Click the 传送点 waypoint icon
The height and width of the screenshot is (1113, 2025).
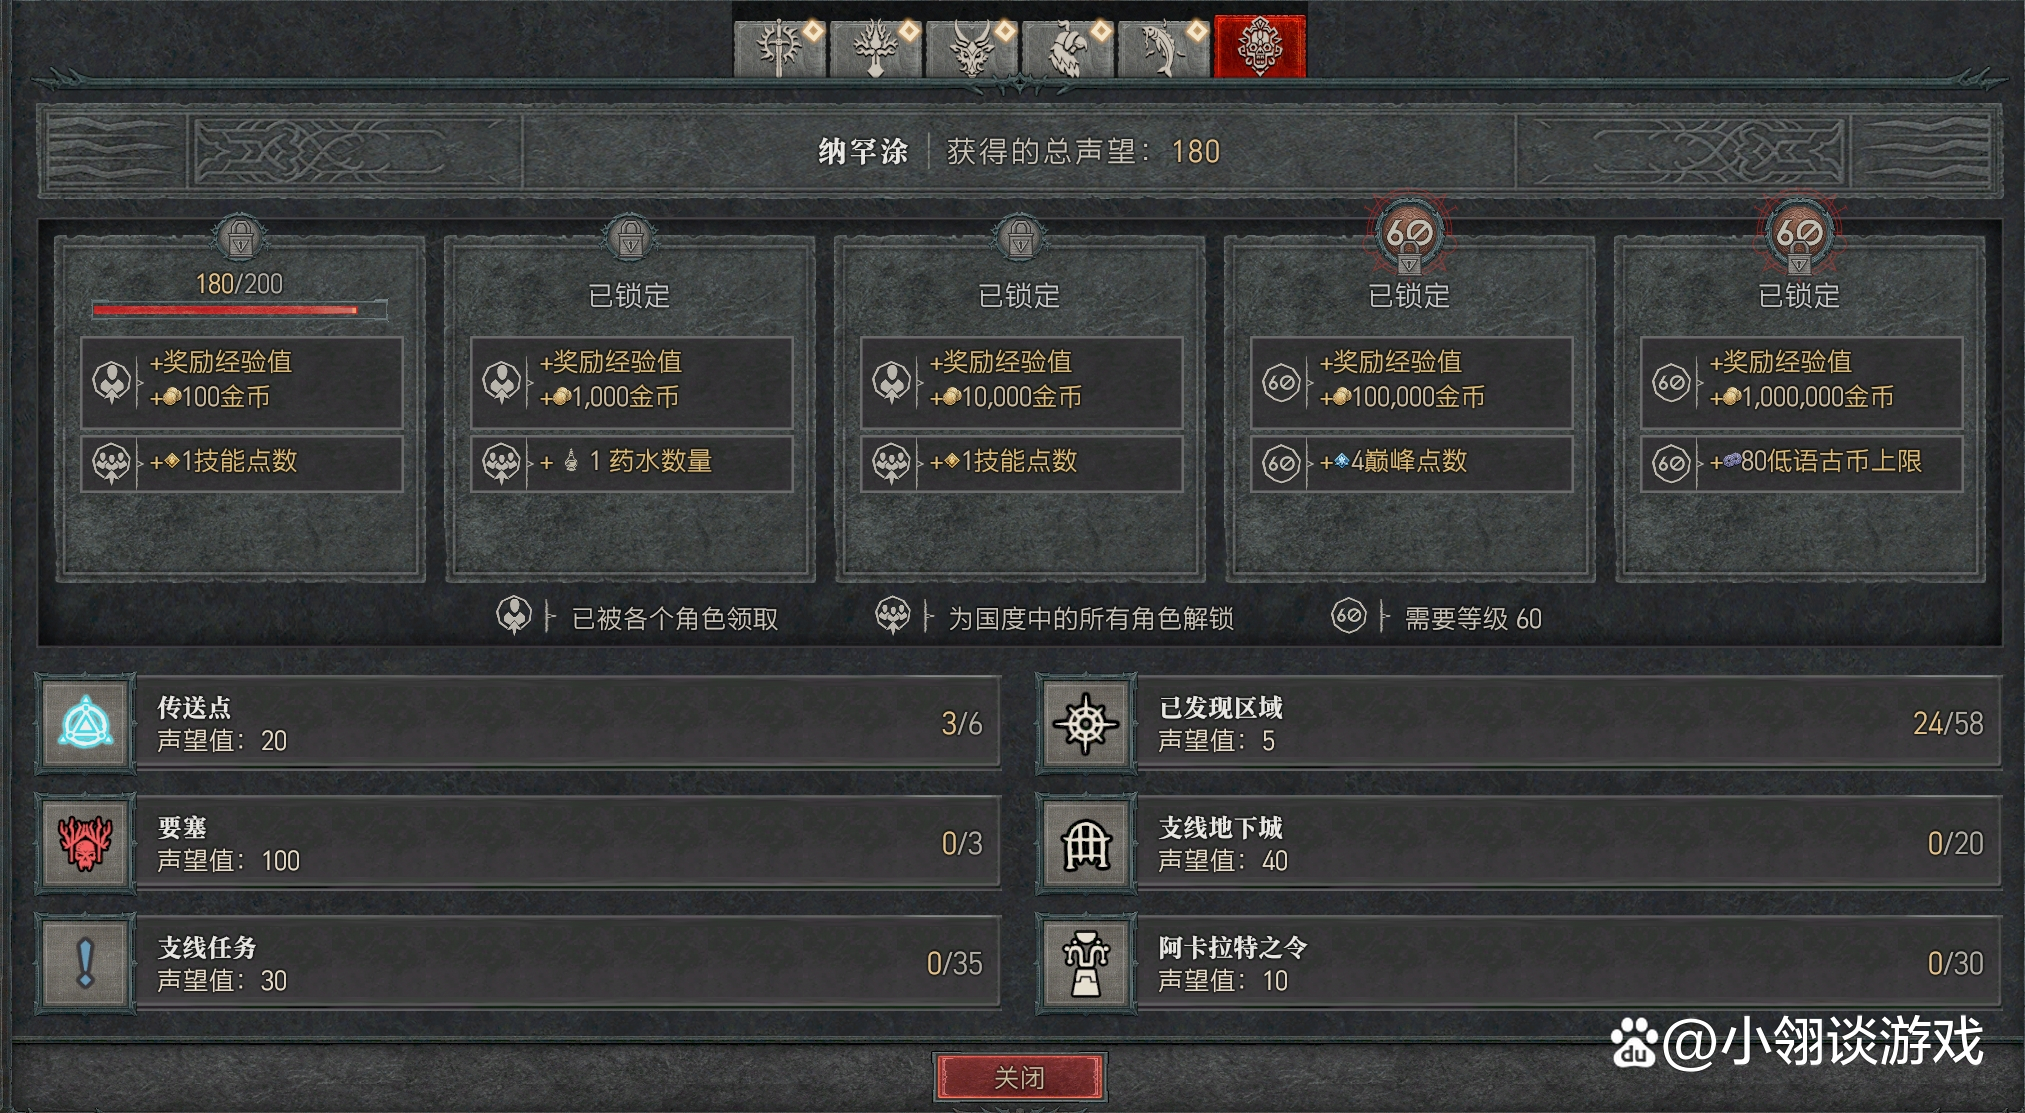coord(86,723)
